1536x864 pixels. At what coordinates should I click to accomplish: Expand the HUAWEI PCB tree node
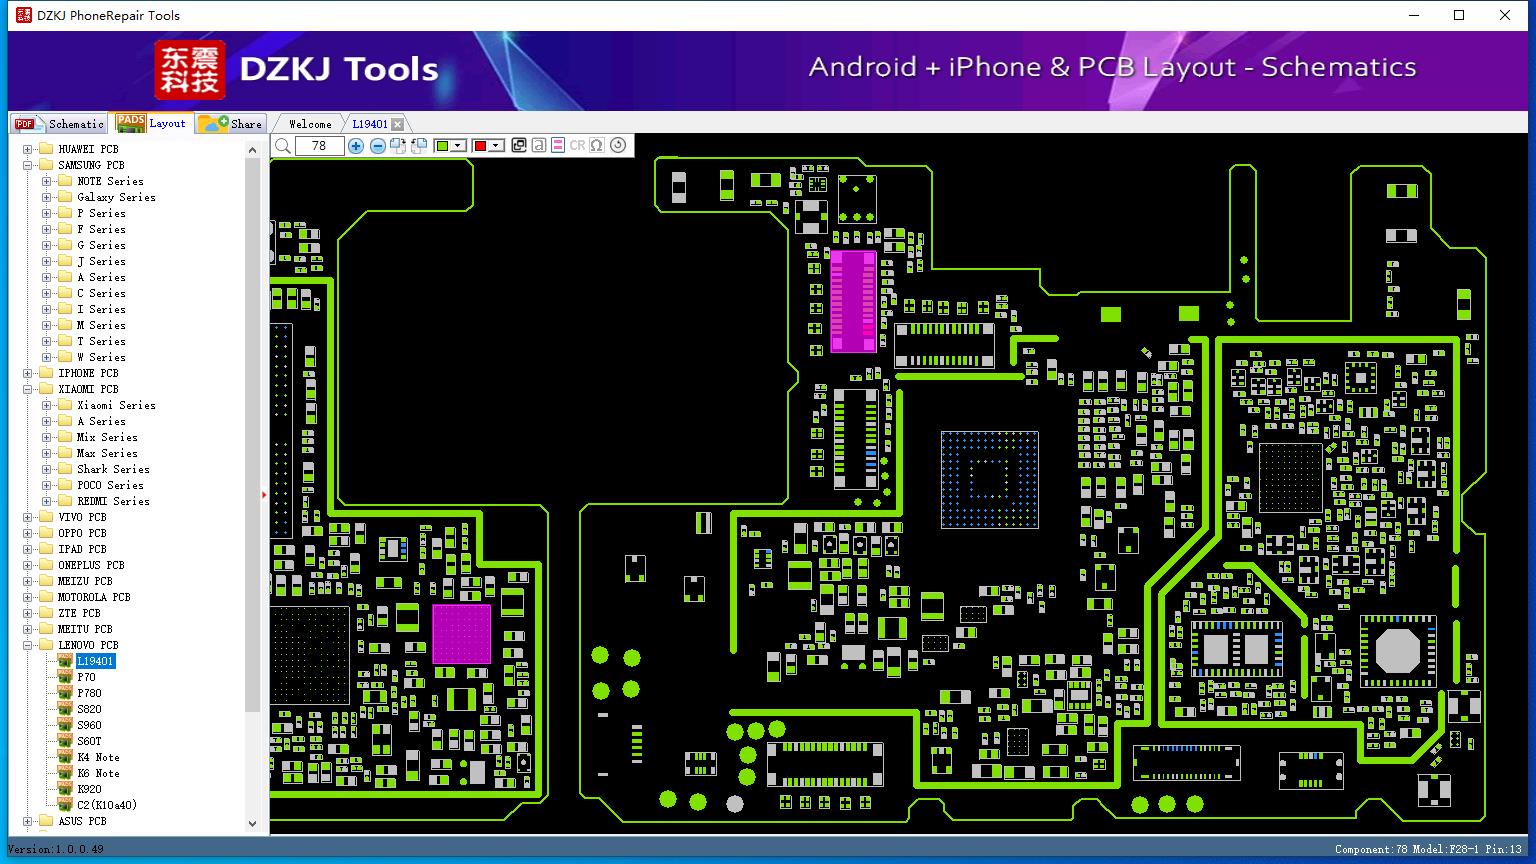click(28, 149)
